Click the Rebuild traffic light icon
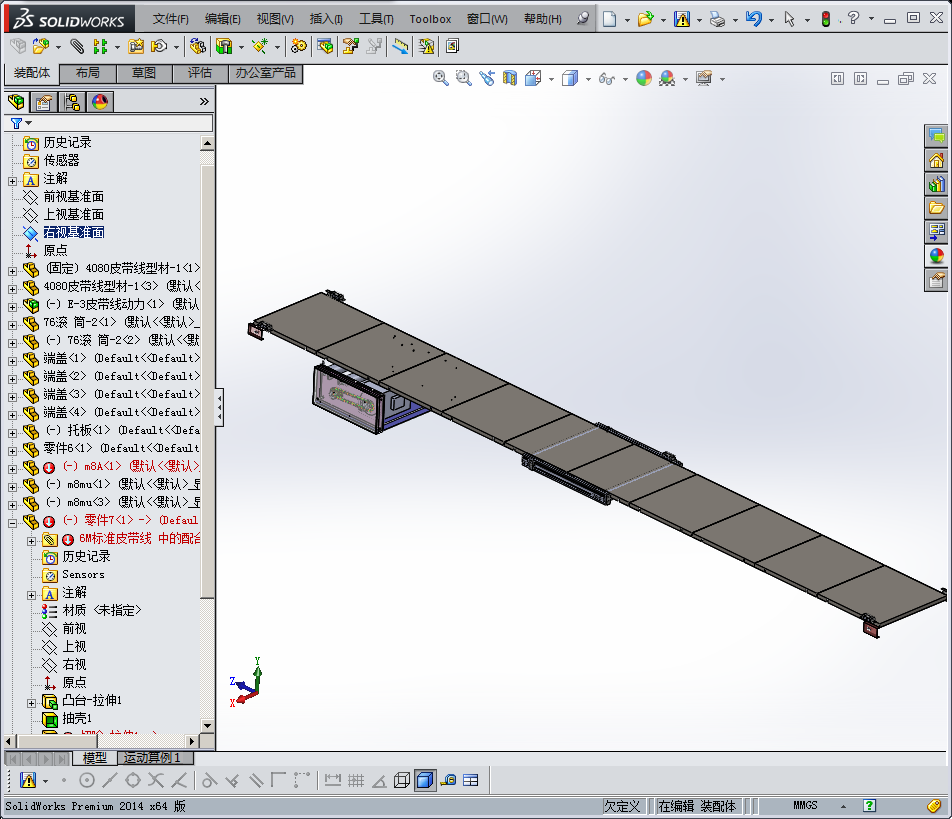 pyautogui.click(x=825, y=19)
